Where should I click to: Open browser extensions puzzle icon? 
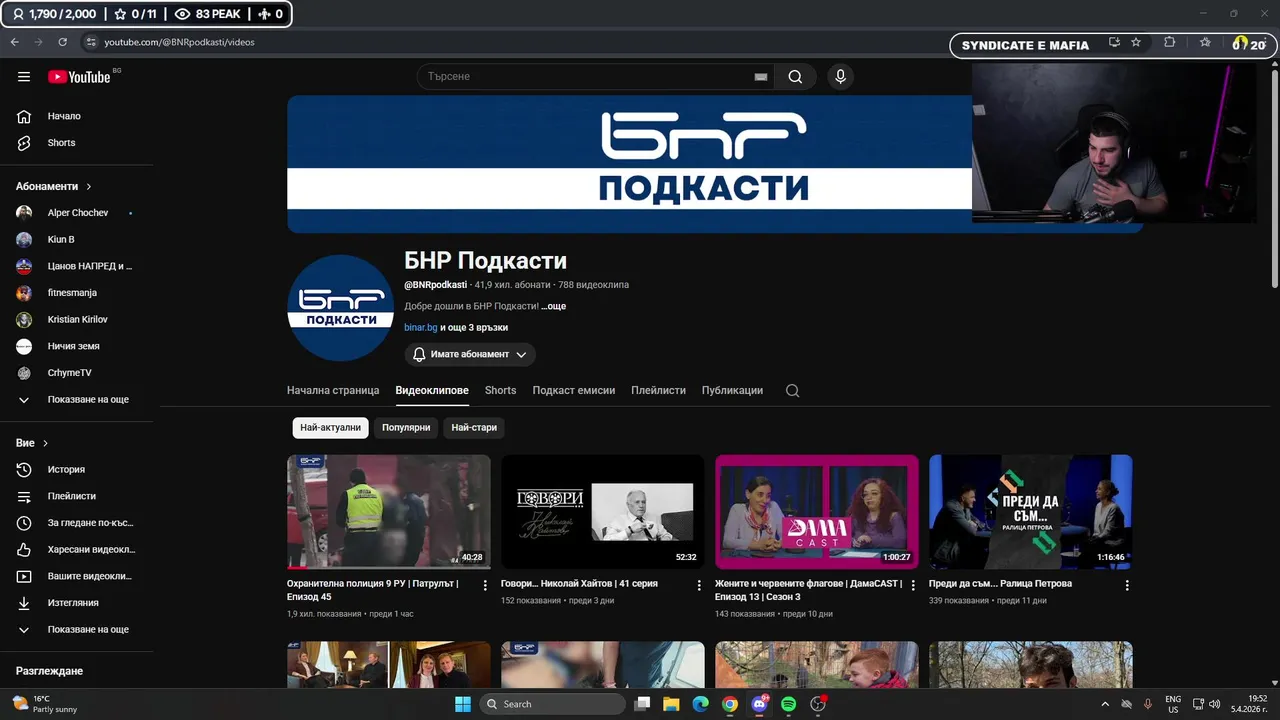click(1169, 42)
